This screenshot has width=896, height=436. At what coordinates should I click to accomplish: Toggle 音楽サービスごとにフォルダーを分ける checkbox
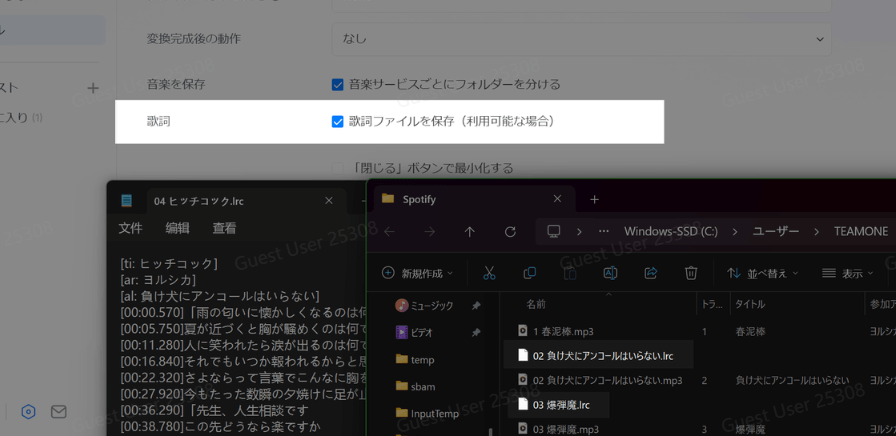pos(338,84)
